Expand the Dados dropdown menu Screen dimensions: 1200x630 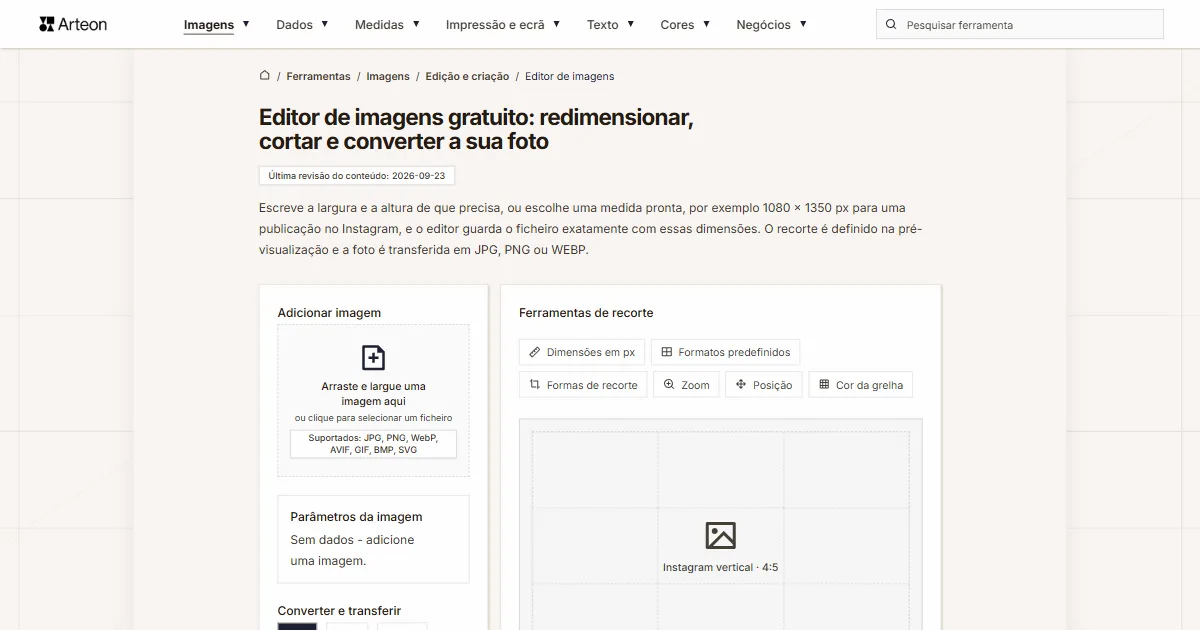coord(302,25)
